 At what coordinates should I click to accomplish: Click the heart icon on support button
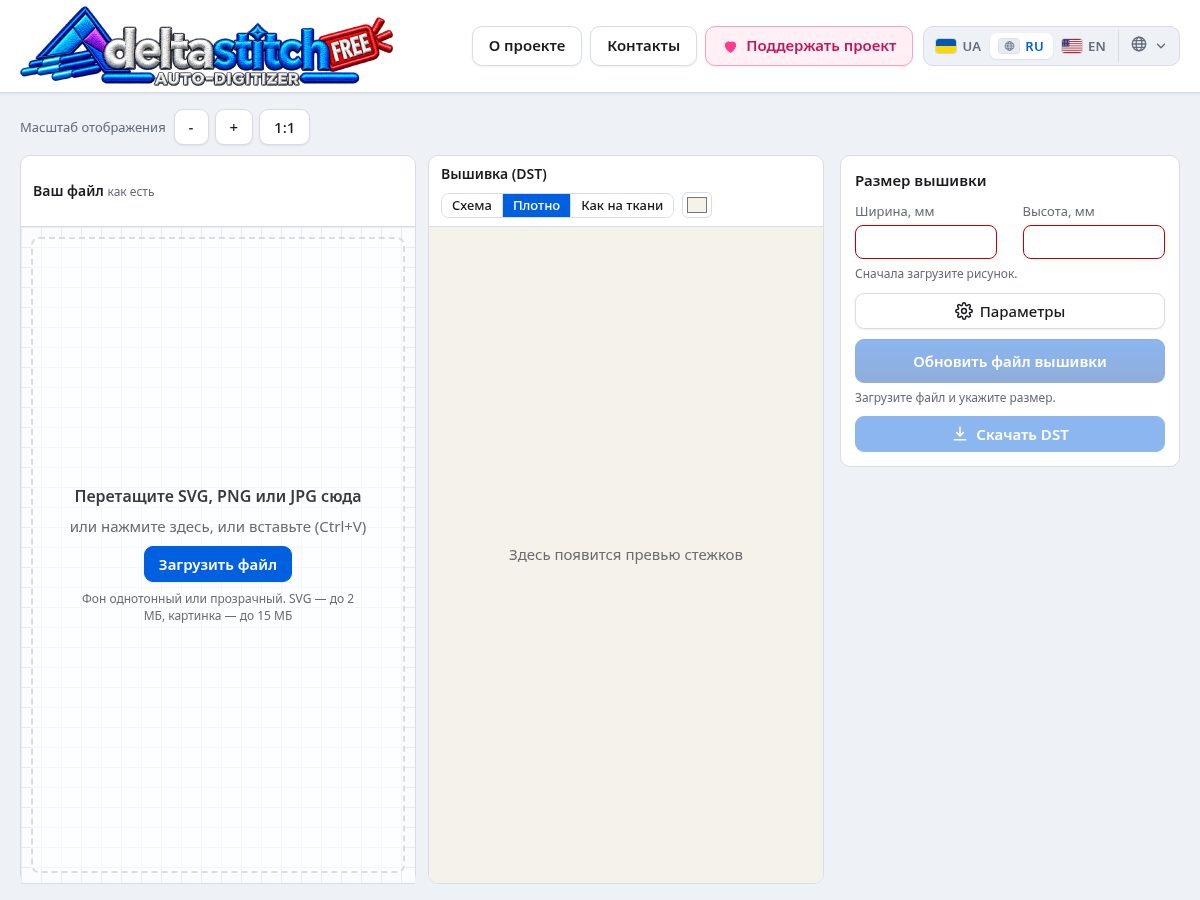pyautogui.click(x=730, y=47)
